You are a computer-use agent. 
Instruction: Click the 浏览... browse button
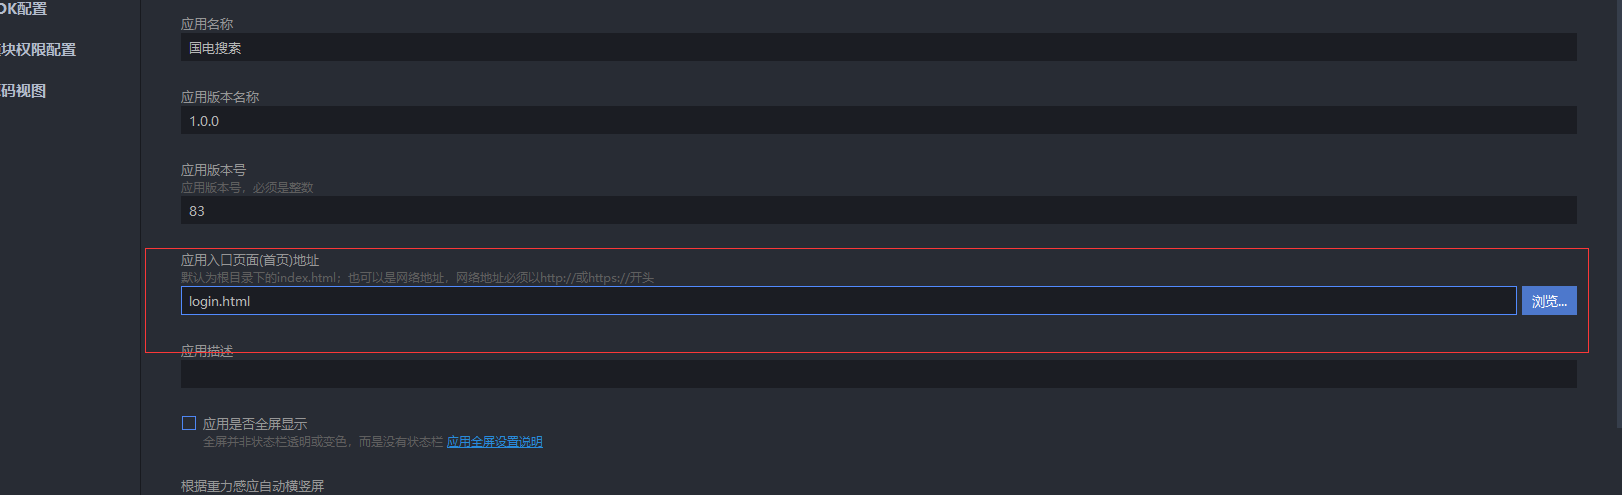coord(1549,301)
